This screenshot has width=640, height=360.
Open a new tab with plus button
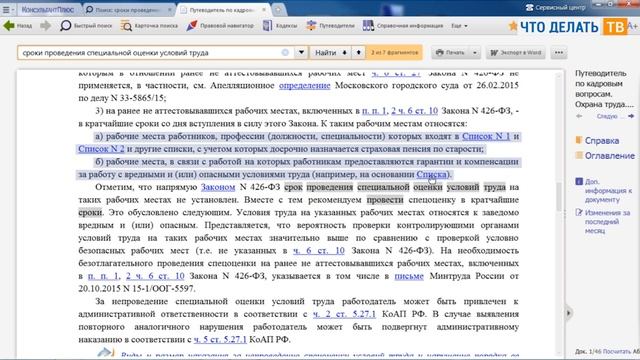(x=279, y=10)
